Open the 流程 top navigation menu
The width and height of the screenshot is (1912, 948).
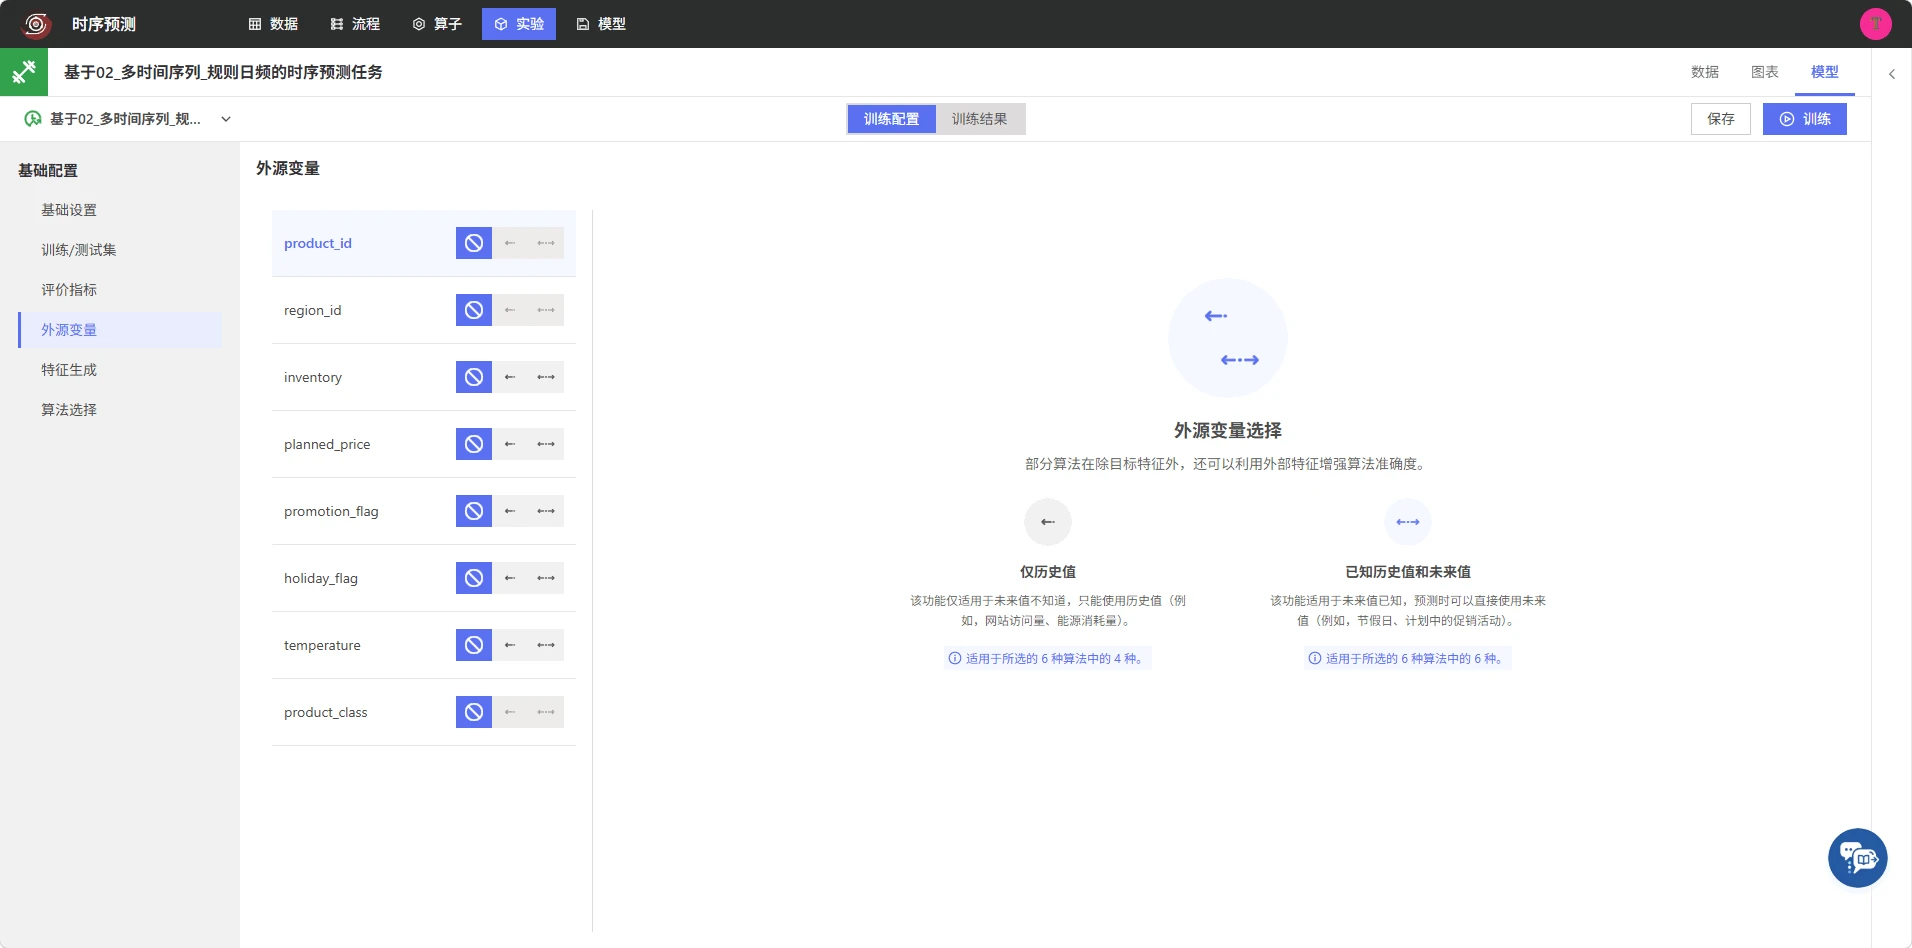point(355,24)
